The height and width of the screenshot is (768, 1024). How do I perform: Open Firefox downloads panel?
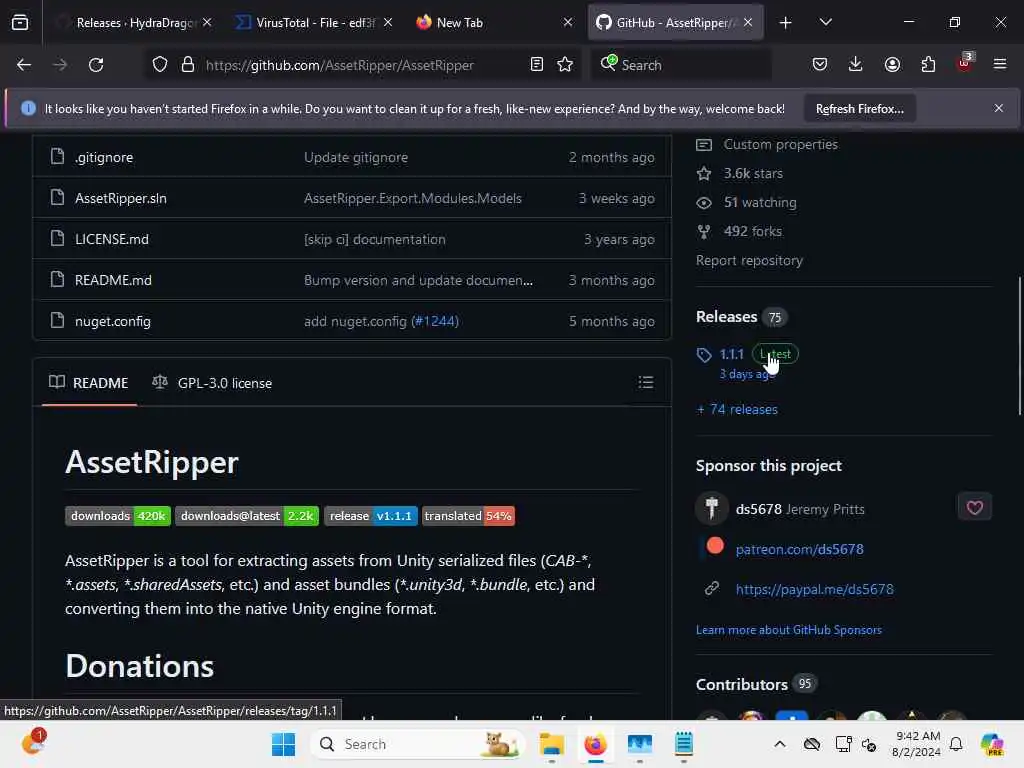[856, 65]
